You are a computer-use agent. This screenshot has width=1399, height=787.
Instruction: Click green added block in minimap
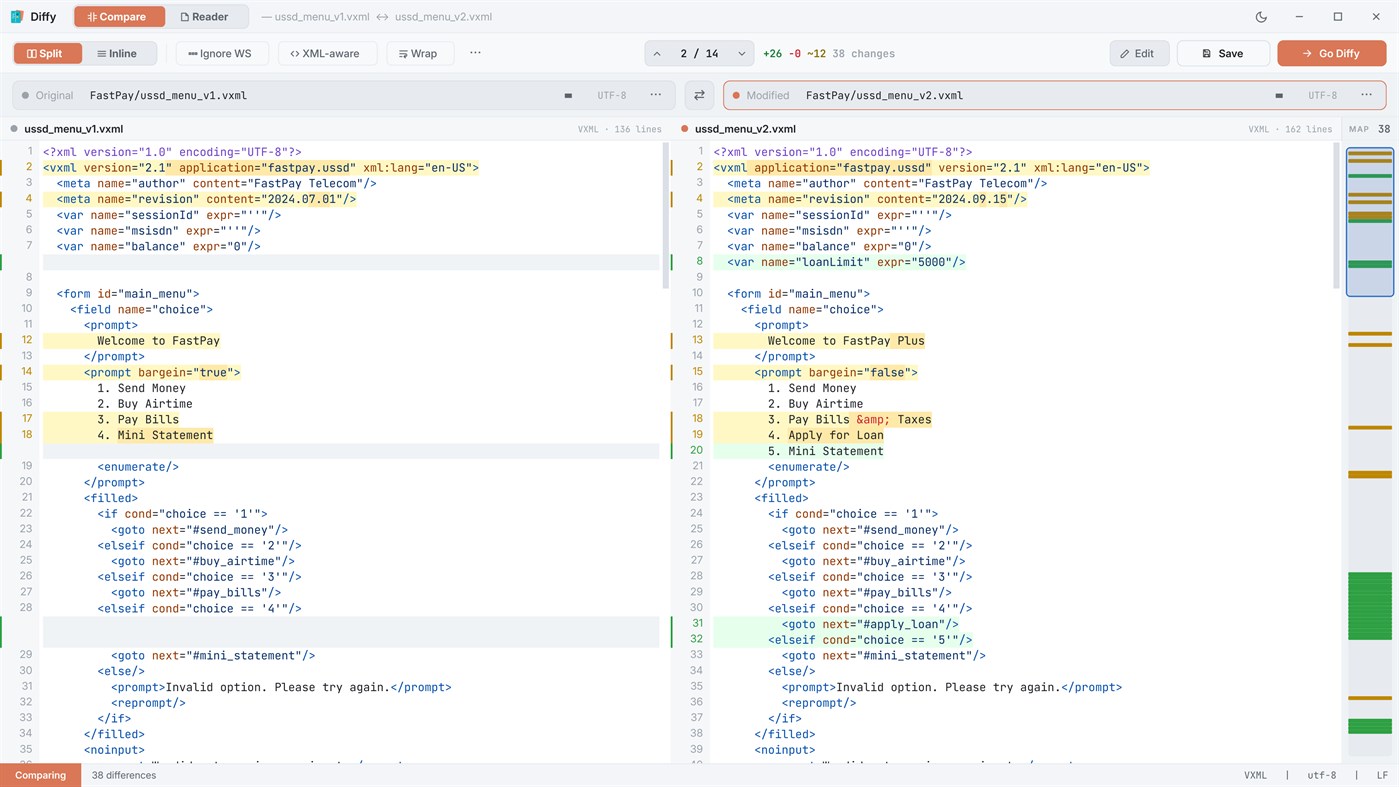(x=1369, y=606)
